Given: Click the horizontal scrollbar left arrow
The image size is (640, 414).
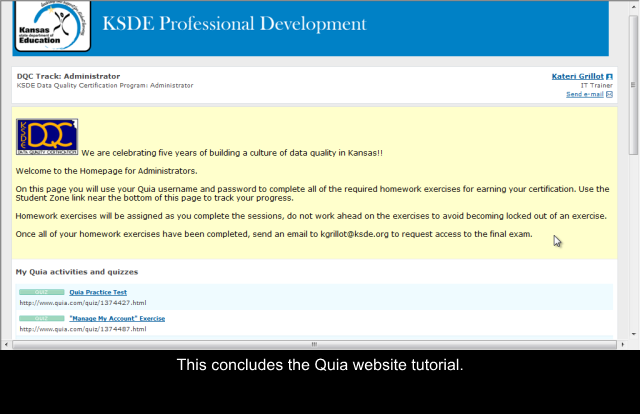Looking at the screenshot, I should click(x=7, y=344).
